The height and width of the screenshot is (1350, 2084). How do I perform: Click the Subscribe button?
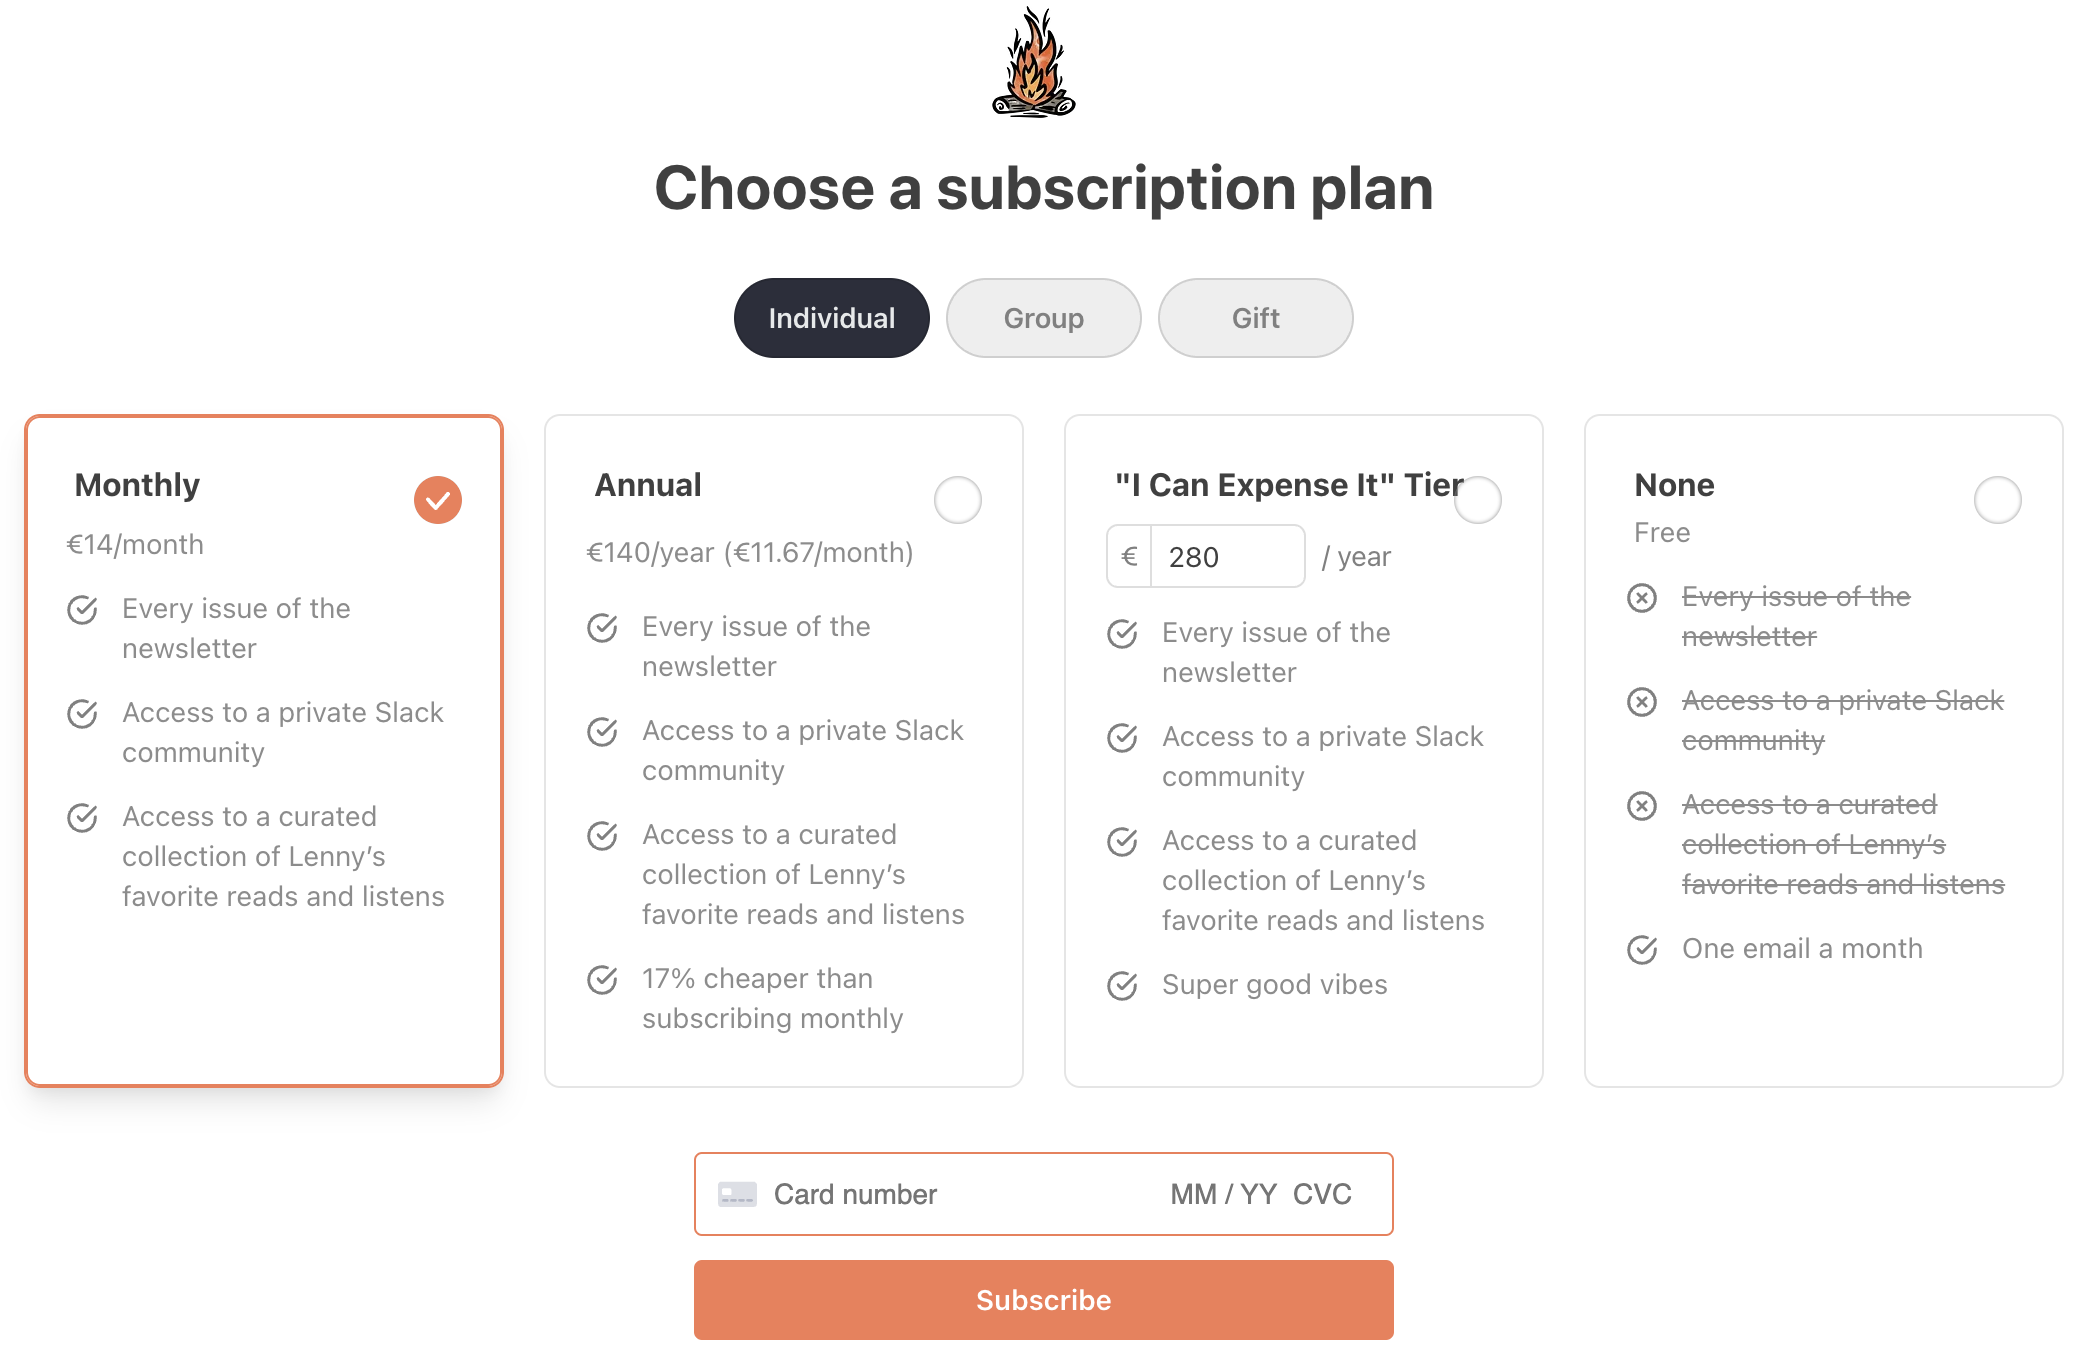tap(1042, 1298)
